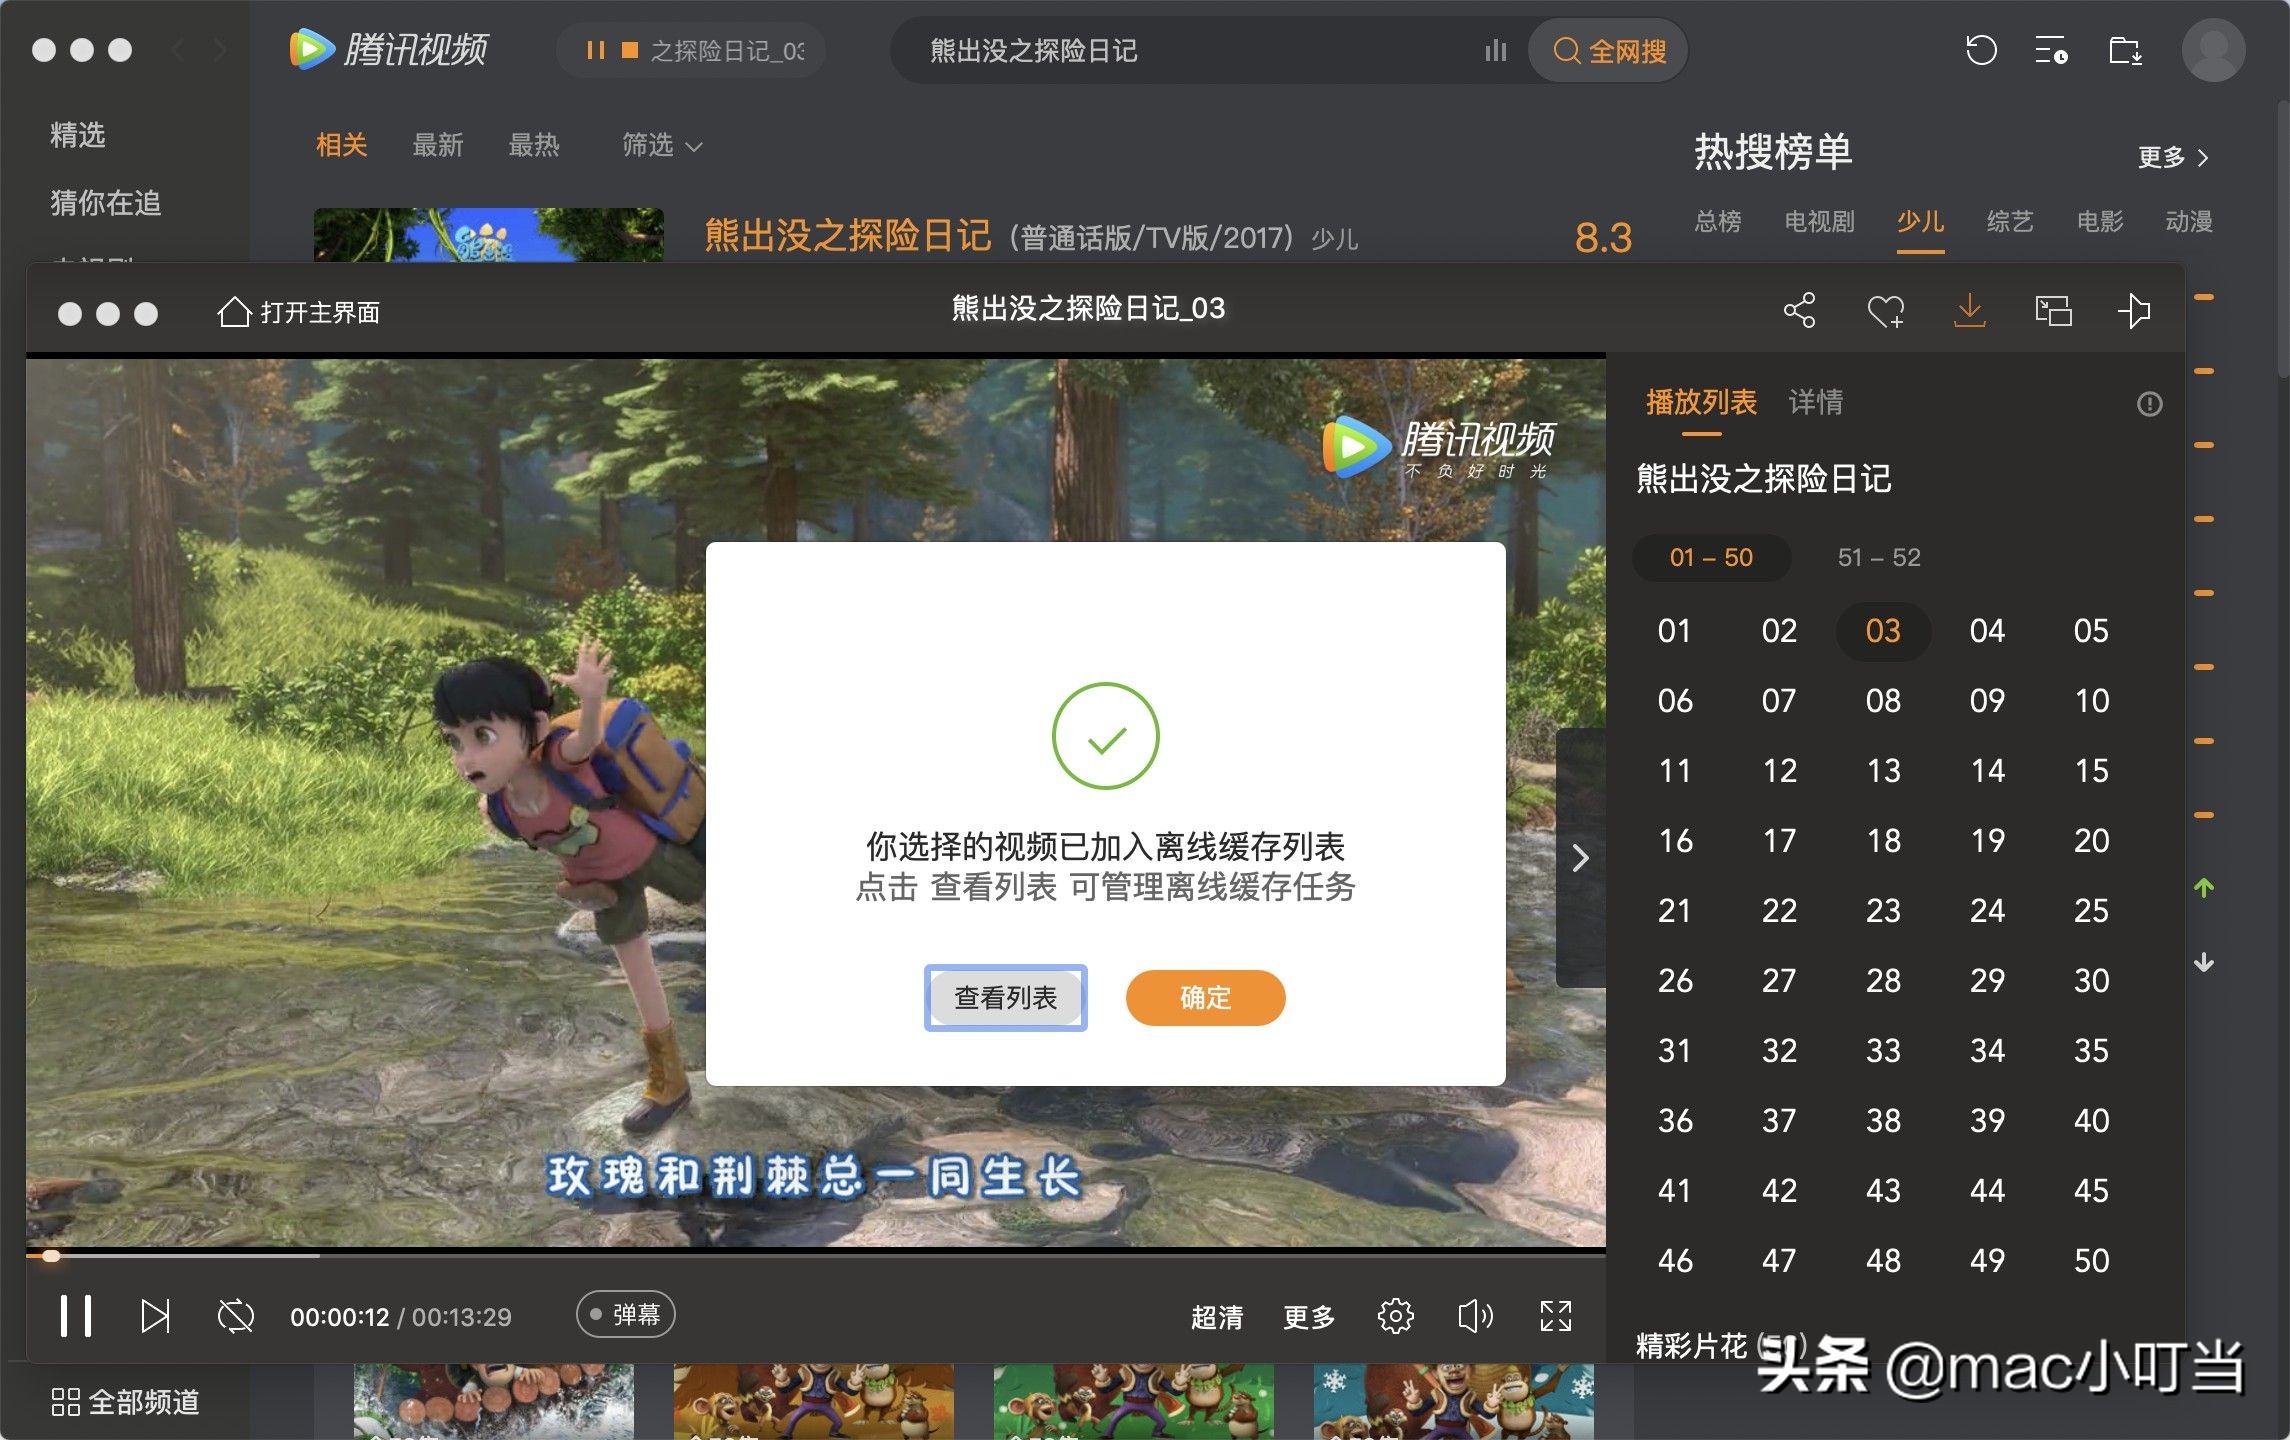This screenshot has height=1440, width=2290.
Task: Disable the loop playback icon
Action: (x=234, y=1317)
